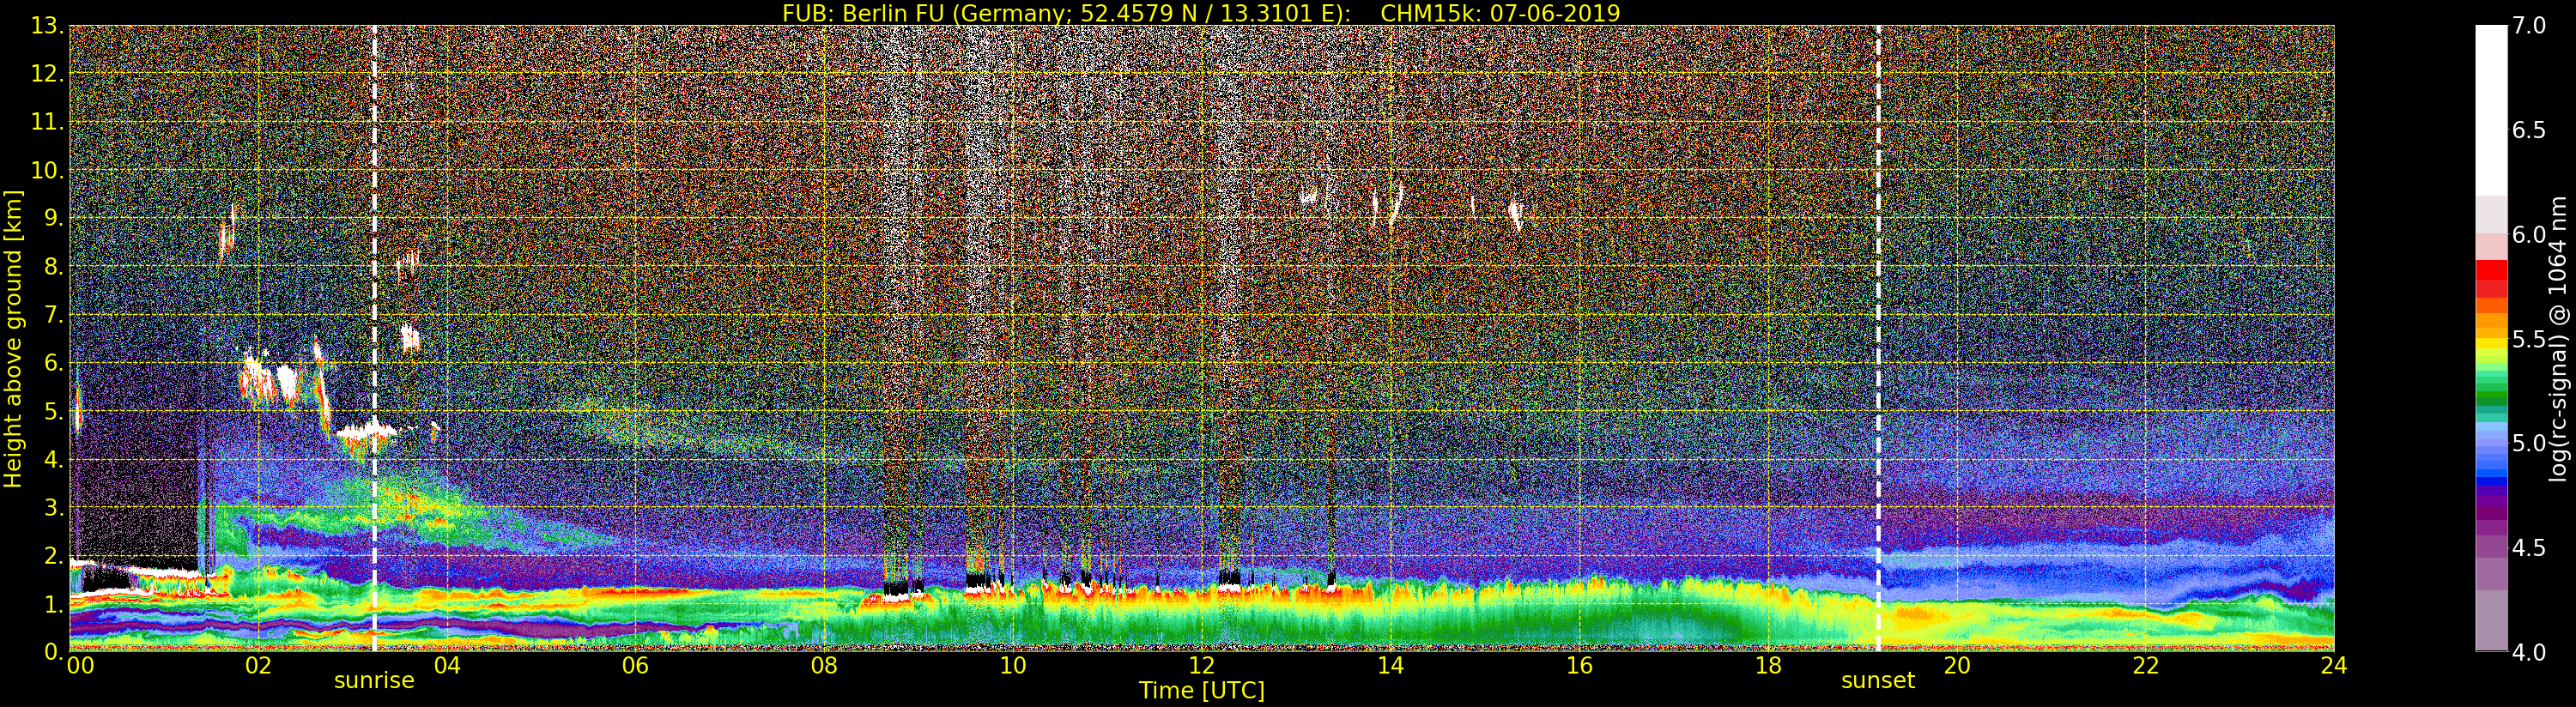Click the height axis tick label "9."
This screenshot has width=2576, height=707.
coord(53,218)
